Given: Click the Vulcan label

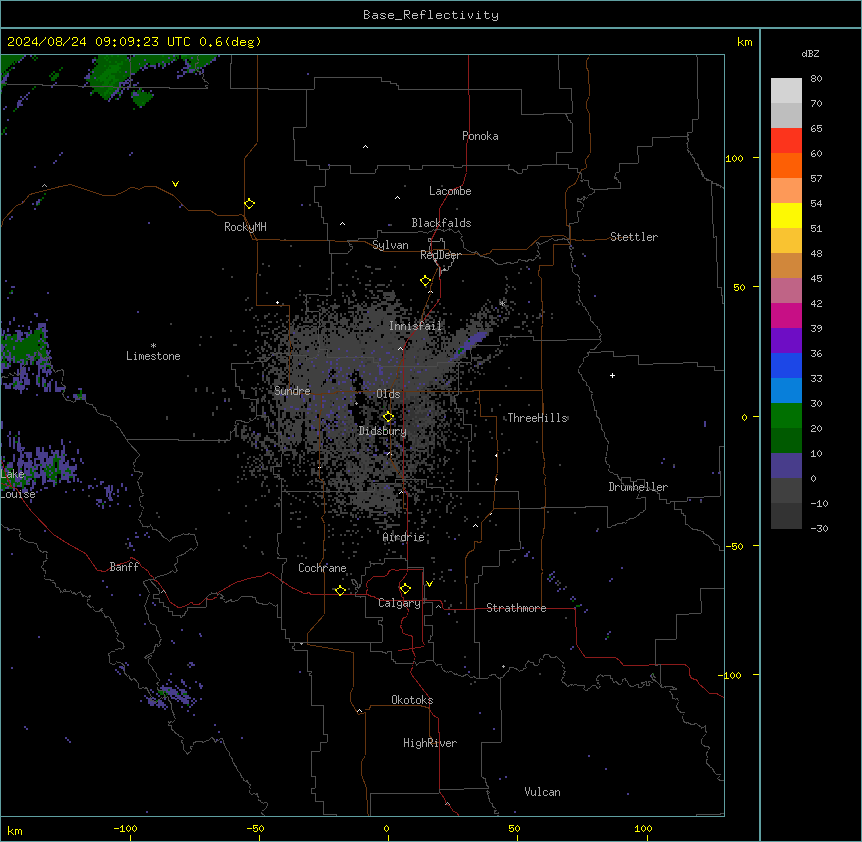Looking at the screenshot, I should pyautogui.click(x=543, y=792).
